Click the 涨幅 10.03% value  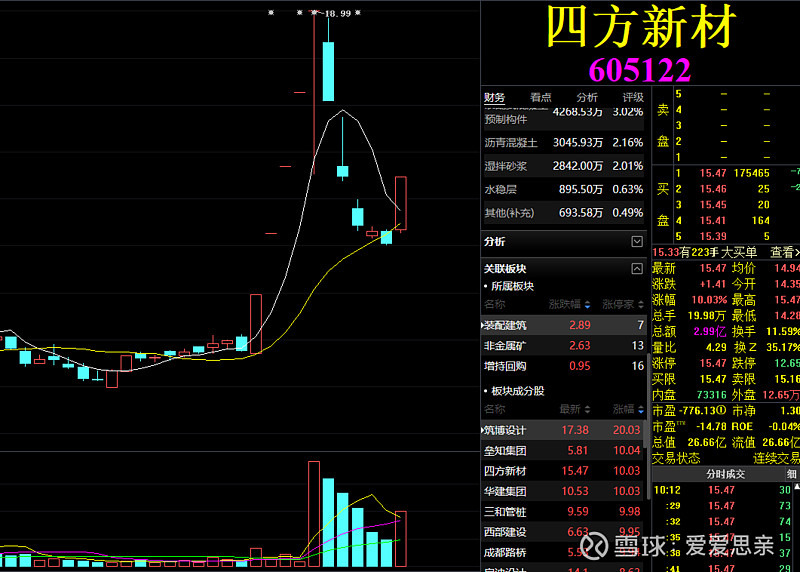tap(709, 300)
